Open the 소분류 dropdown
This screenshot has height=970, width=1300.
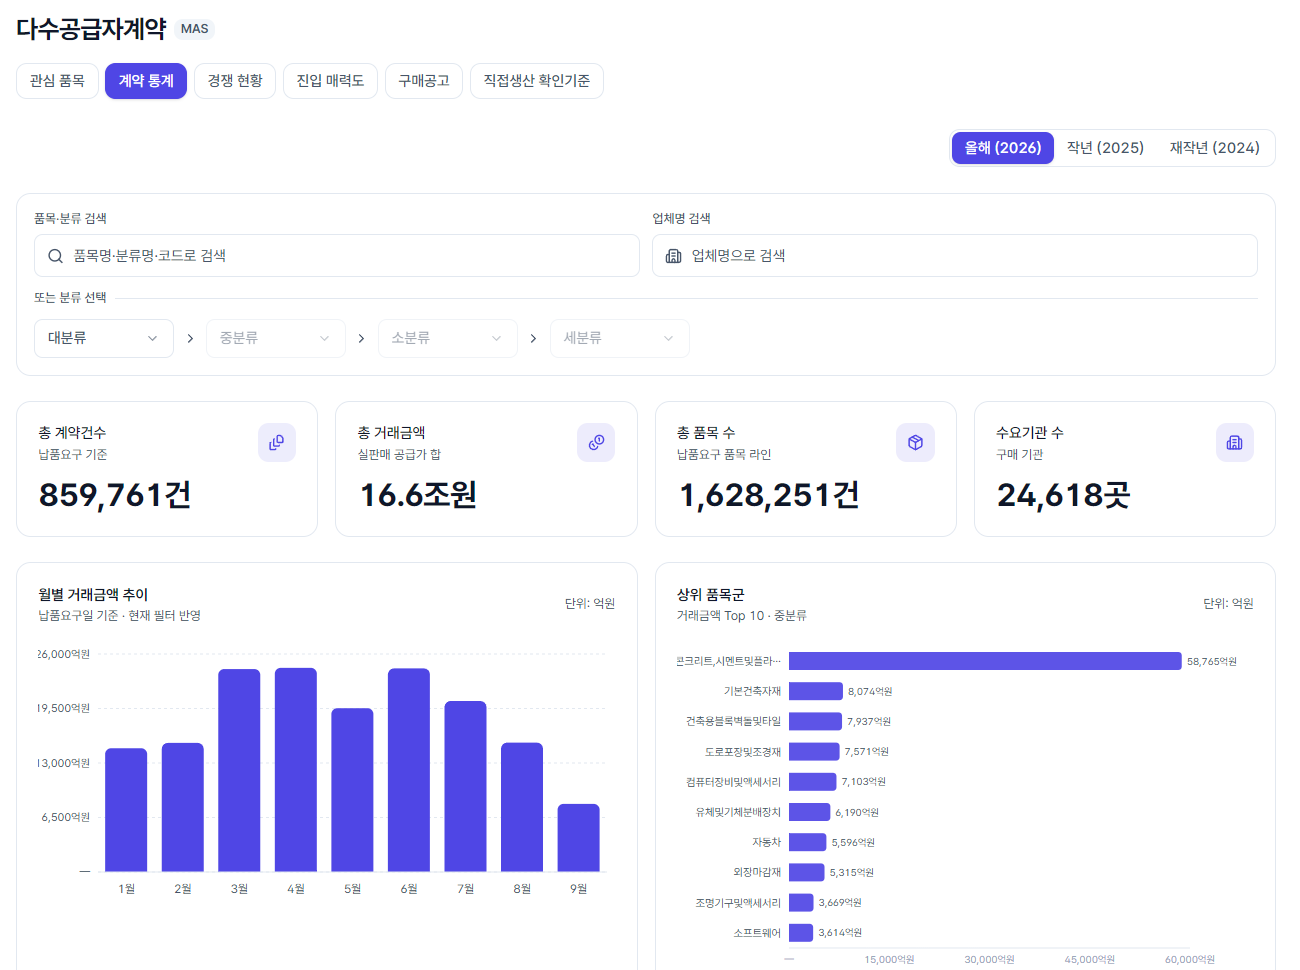click(448, 338)
